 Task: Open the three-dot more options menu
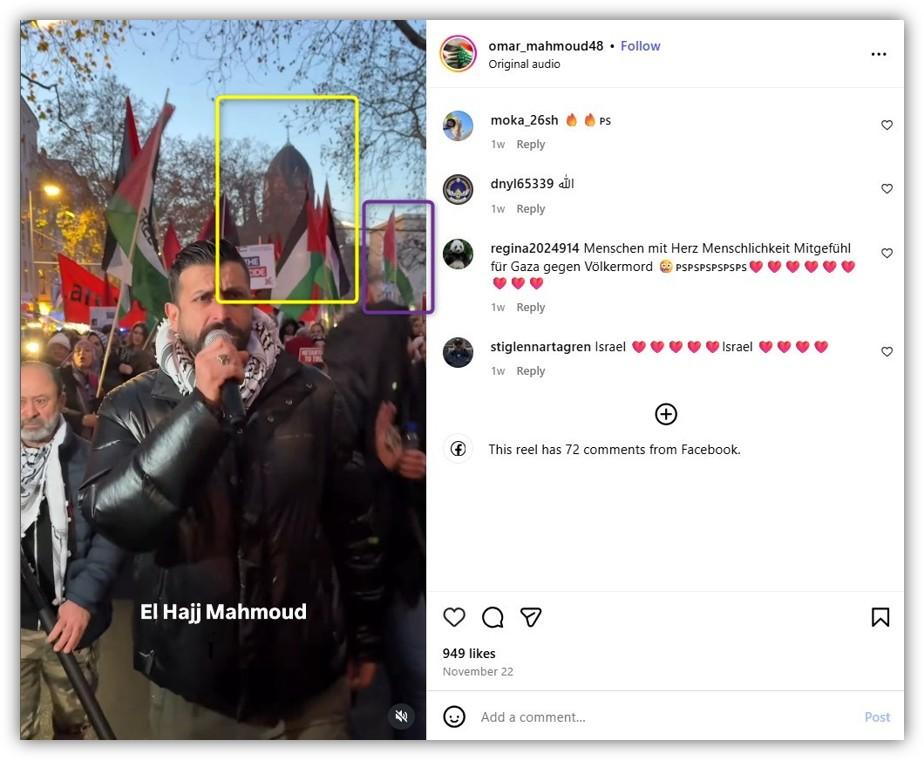tap(879, 54)
